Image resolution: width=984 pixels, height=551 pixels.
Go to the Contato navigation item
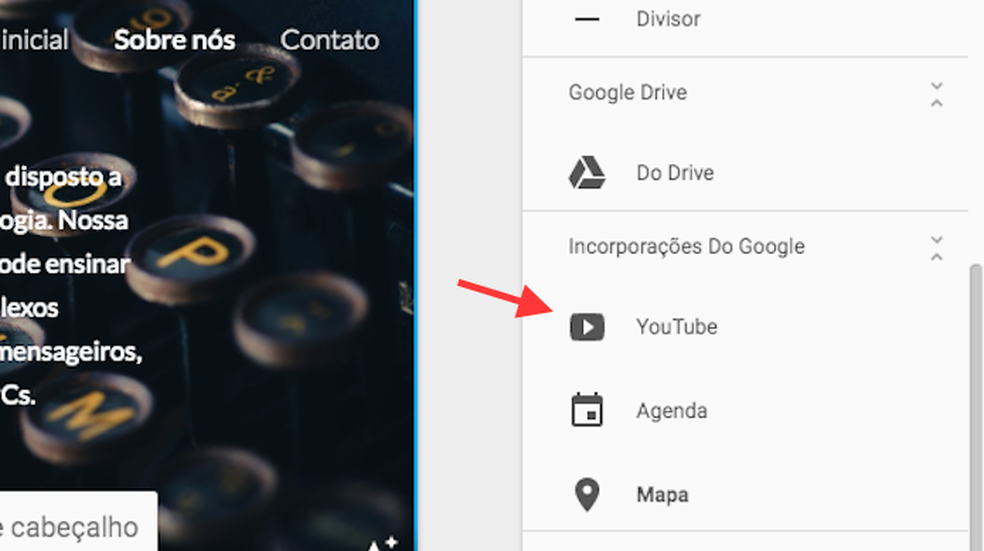(x=329, y=40)
